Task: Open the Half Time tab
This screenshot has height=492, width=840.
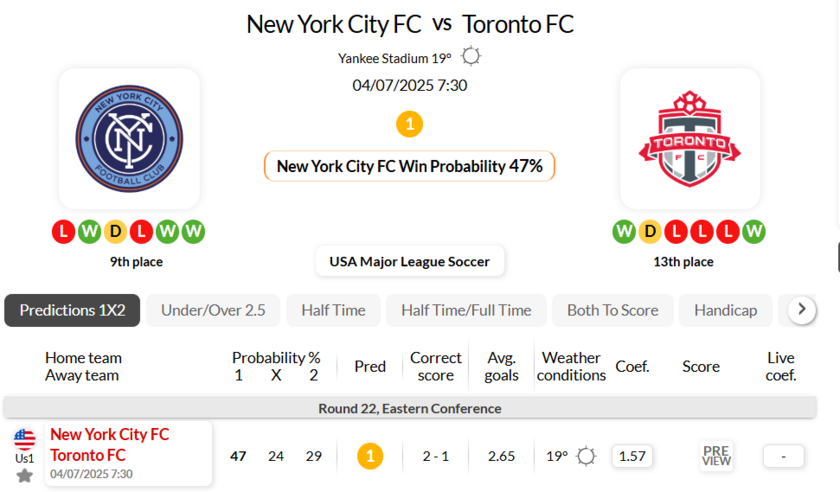Action: tap(333, 310)
